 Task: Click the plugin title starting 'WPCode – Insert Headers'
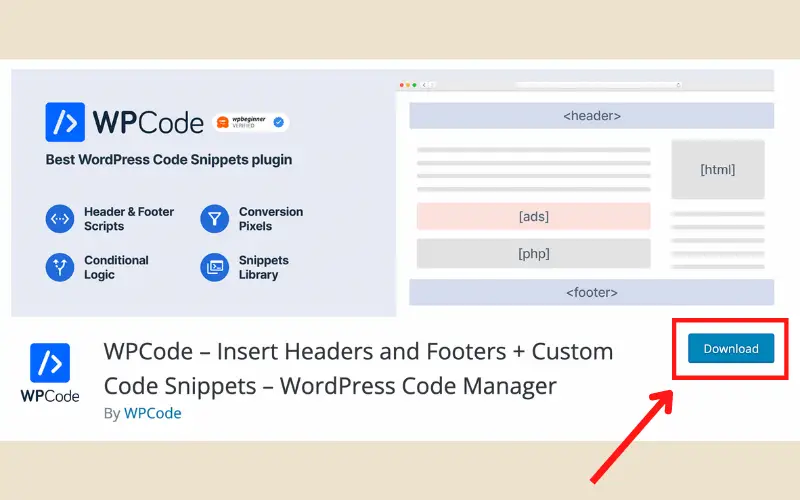pyautogui.click(x=358, y=368)
